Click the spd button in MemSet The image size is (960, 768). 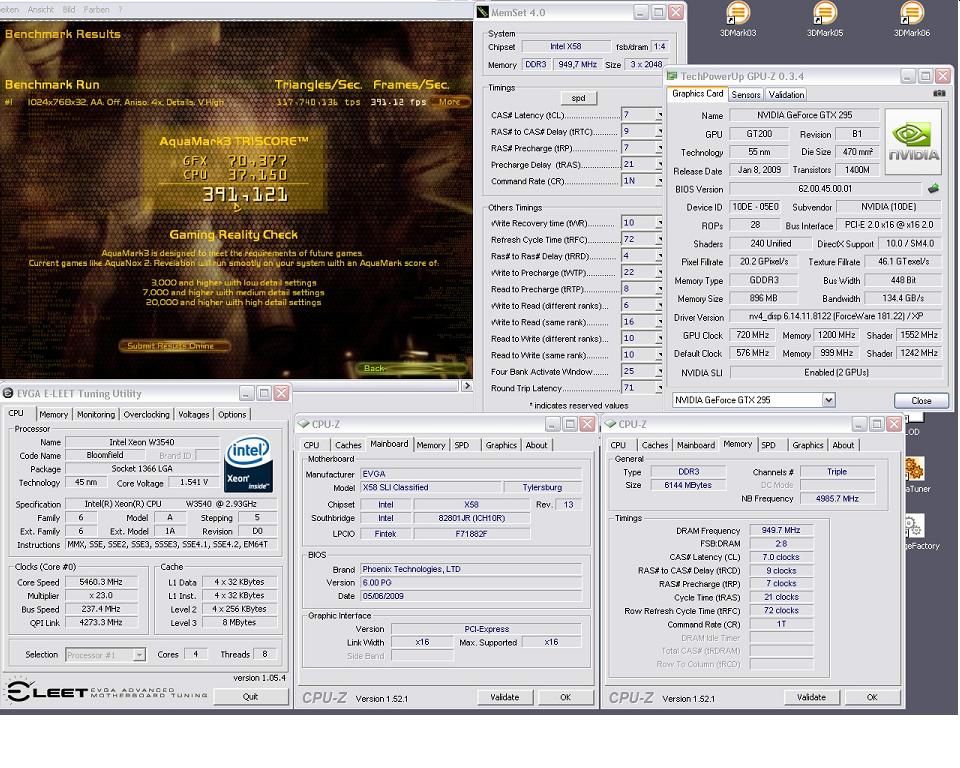tap(579, 98)
